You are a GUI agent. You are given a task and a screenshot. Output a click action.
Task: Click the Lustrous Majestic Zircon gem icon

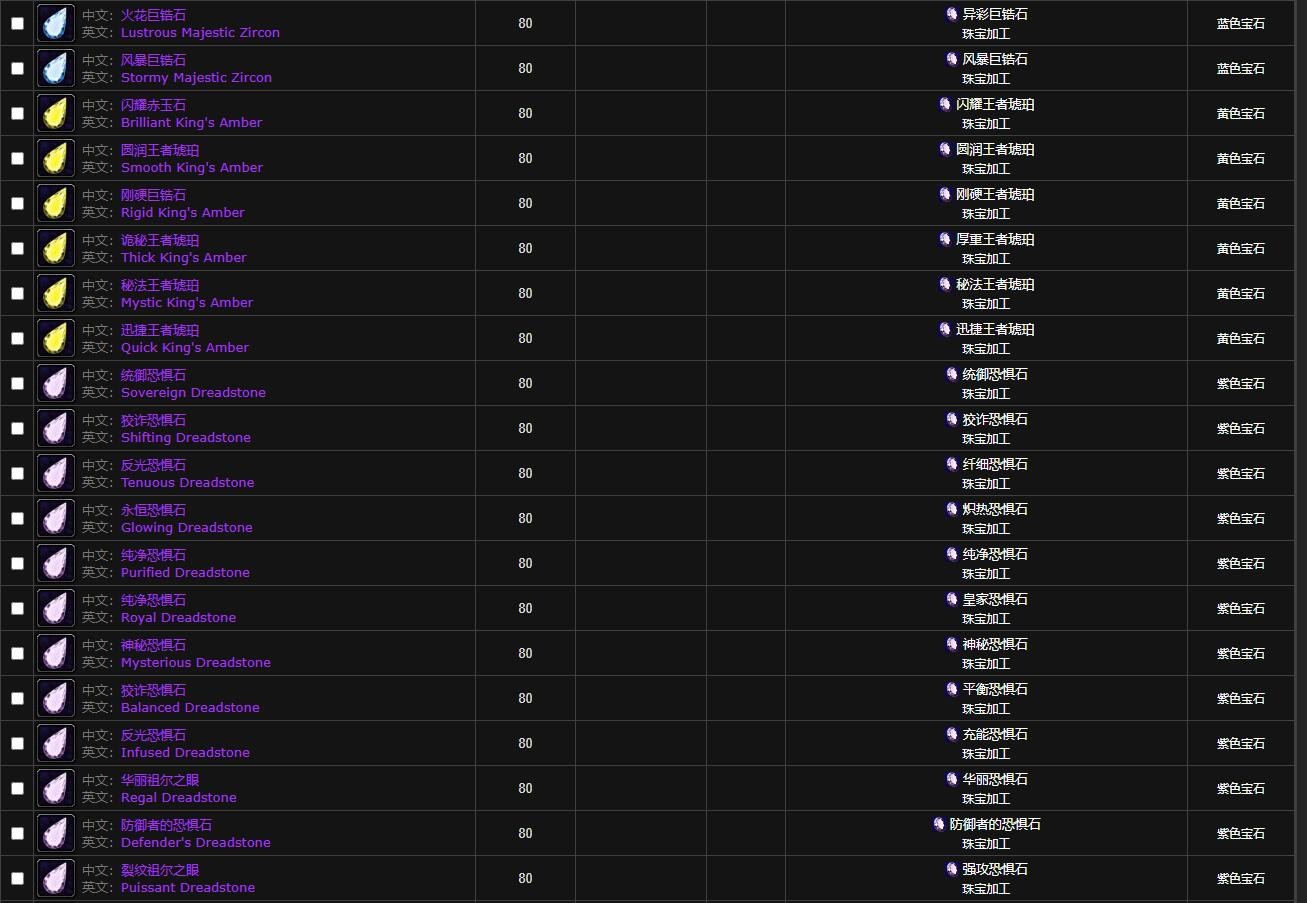56,23
